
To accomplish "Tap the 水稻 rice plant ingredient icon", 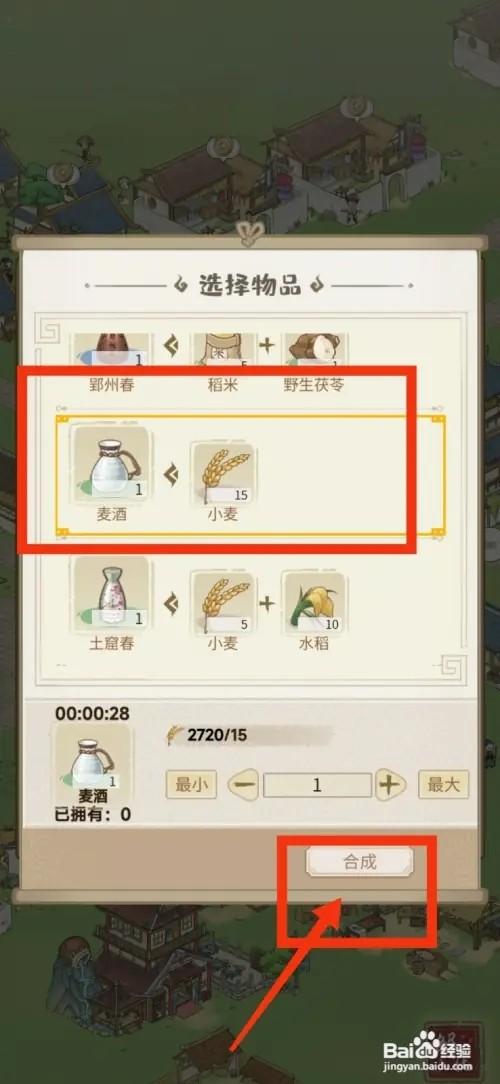I will click(315, 602).
